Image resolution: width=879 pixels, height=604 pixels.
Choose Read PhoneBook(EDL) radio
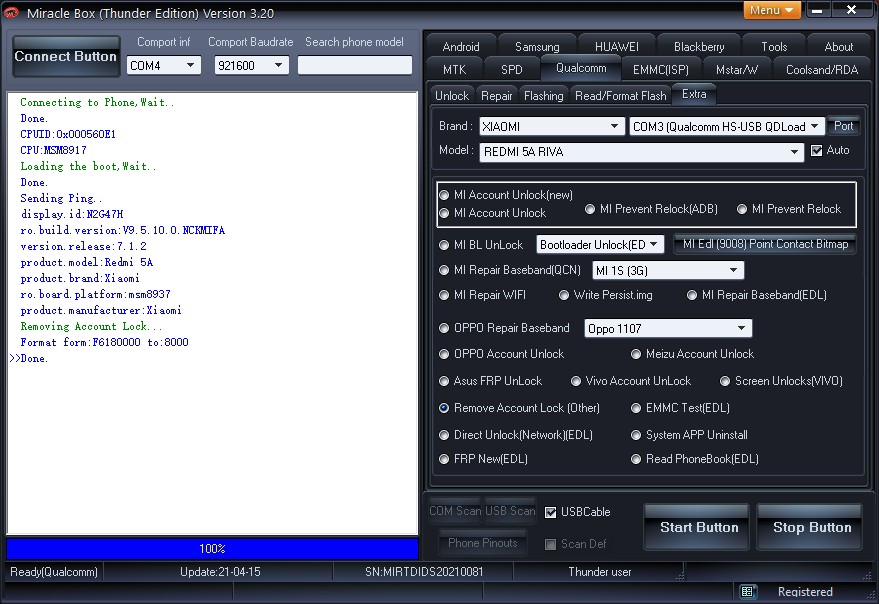click(636, 459)
